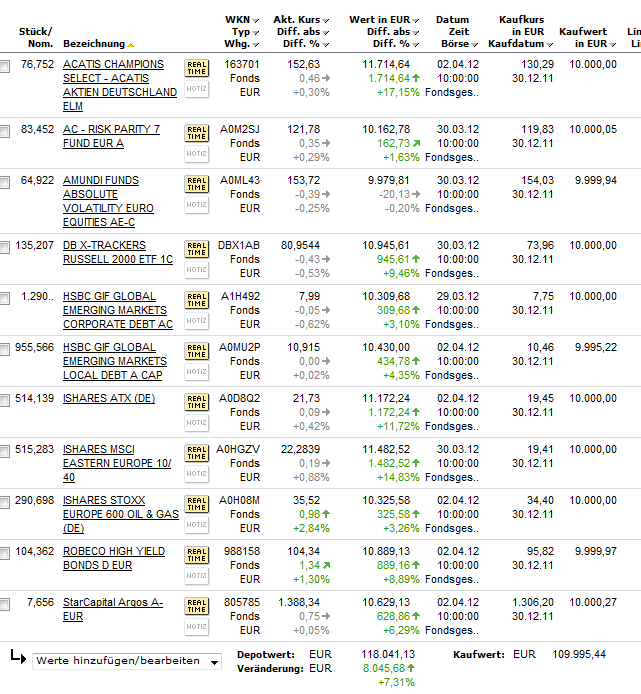Open Real Time for HSBC Local Debt A Cap

click(197, 351)
